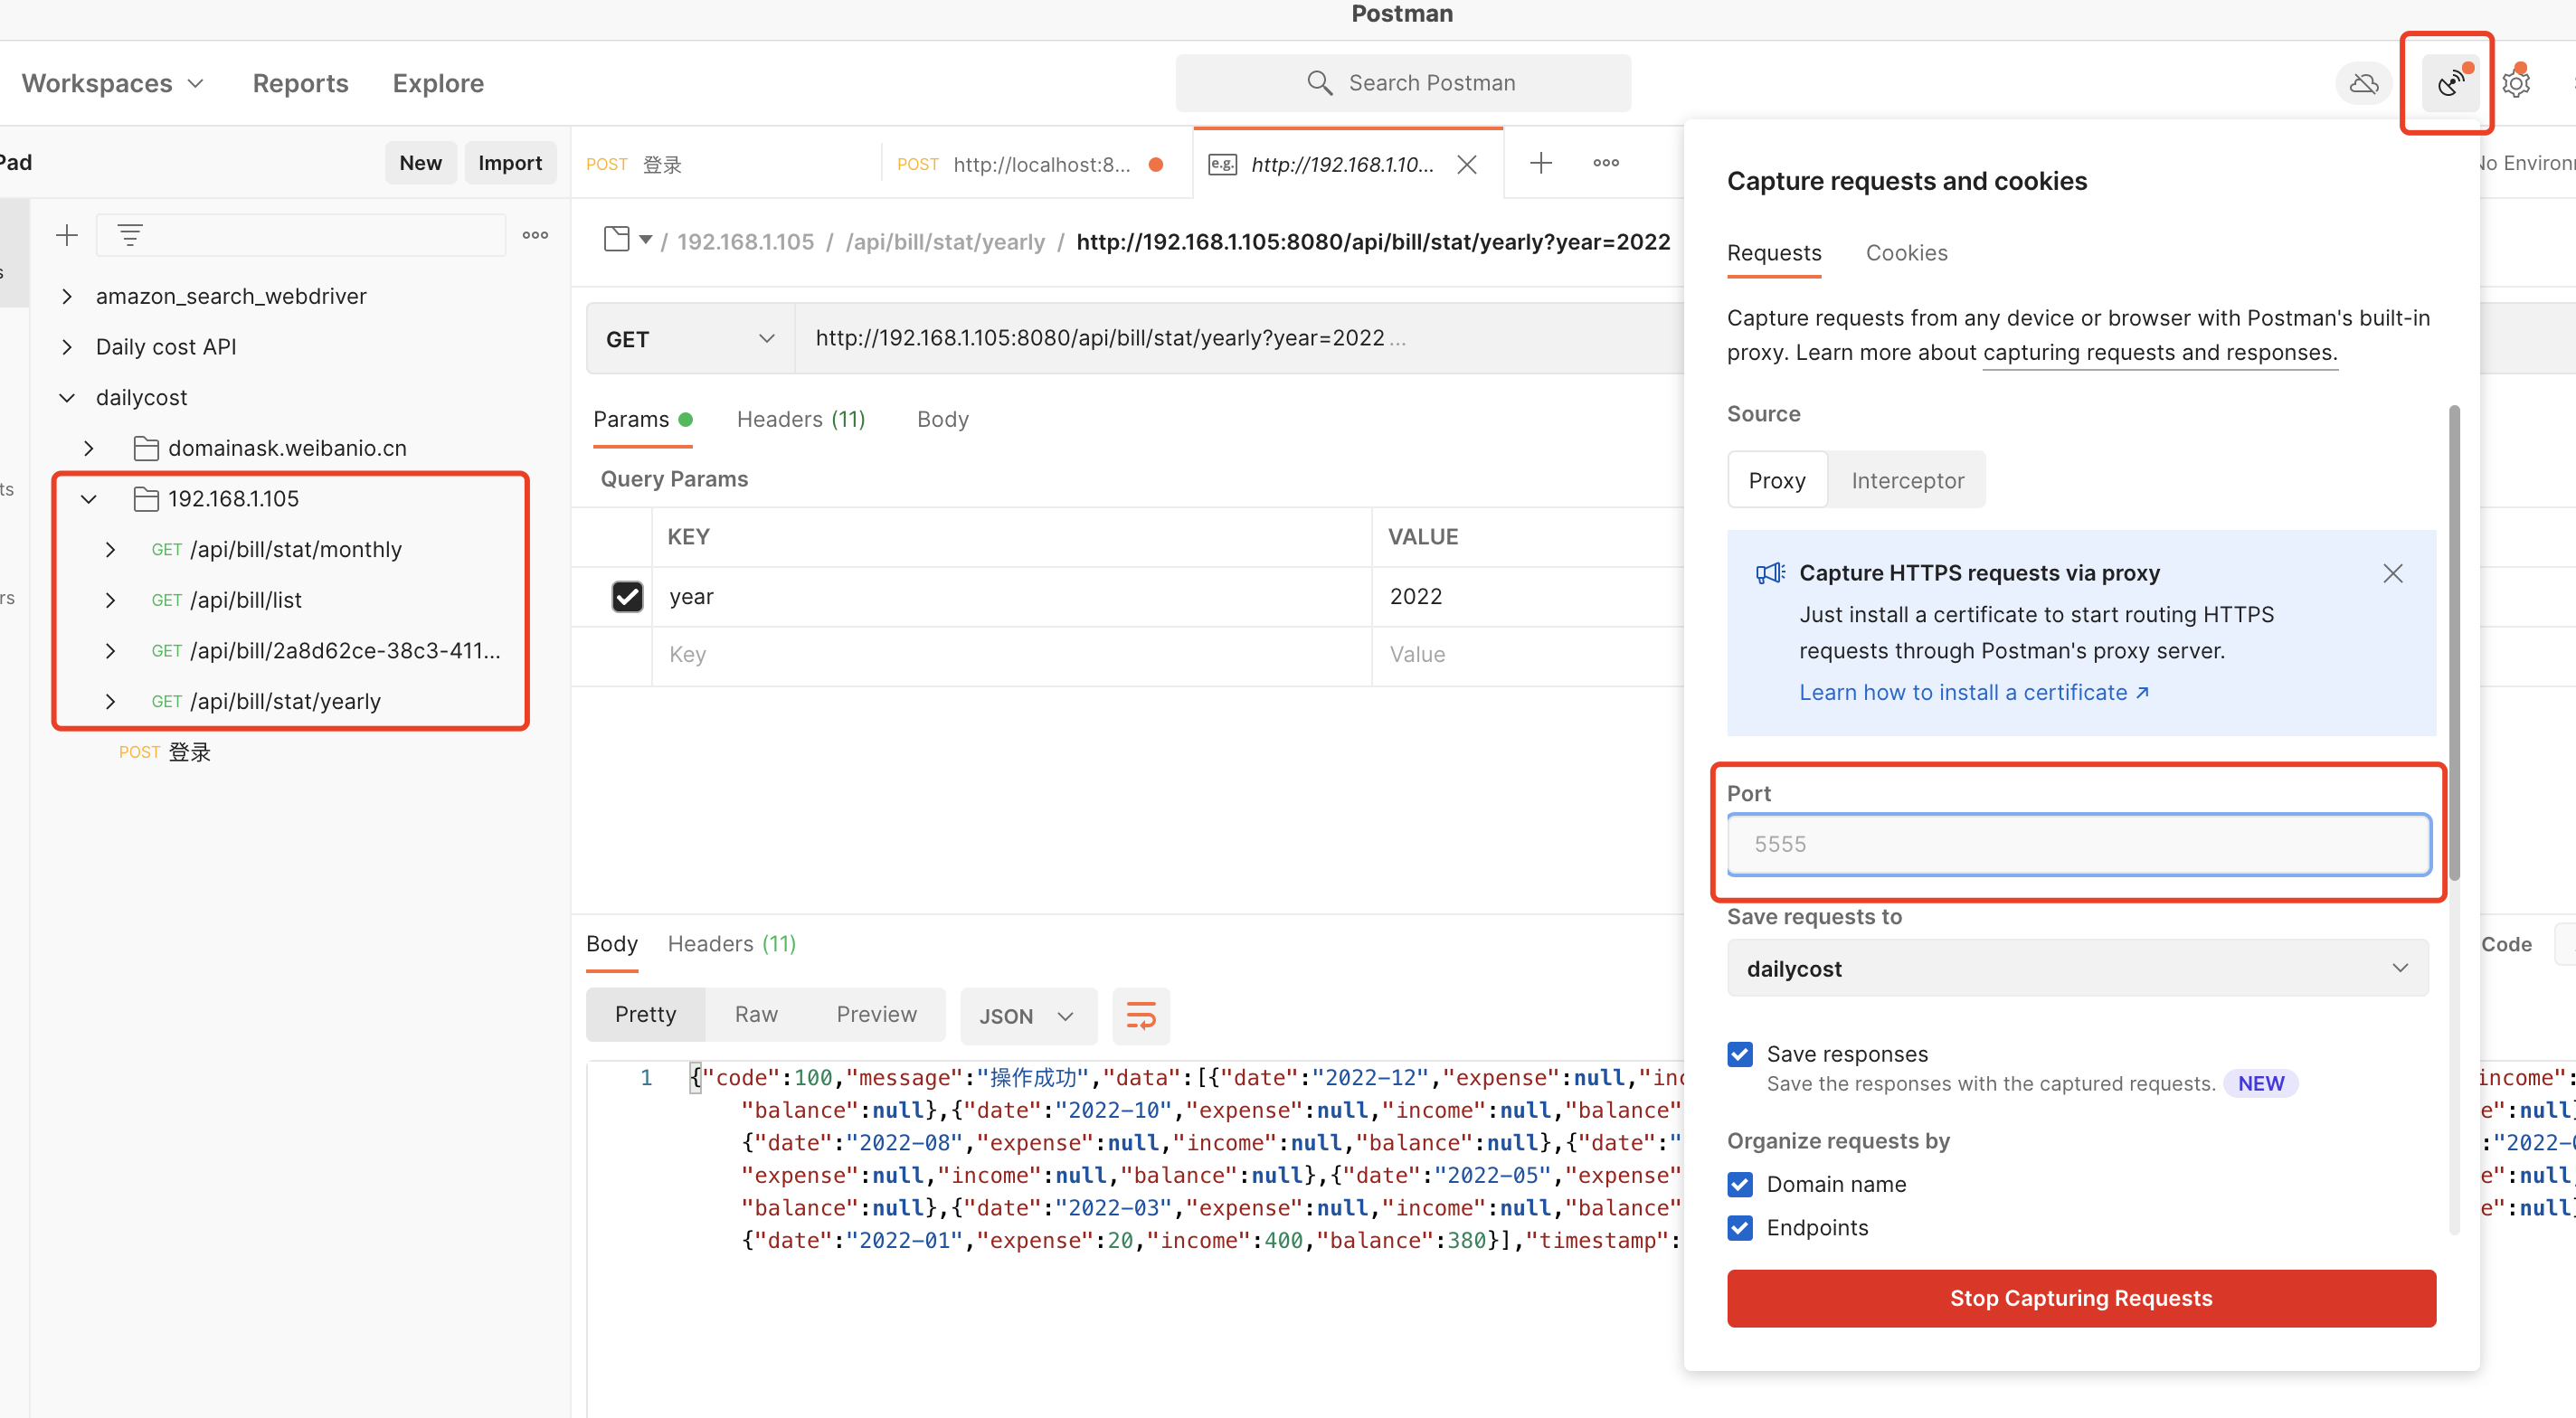
Task: Click the Port input field
Action: 2078,845
